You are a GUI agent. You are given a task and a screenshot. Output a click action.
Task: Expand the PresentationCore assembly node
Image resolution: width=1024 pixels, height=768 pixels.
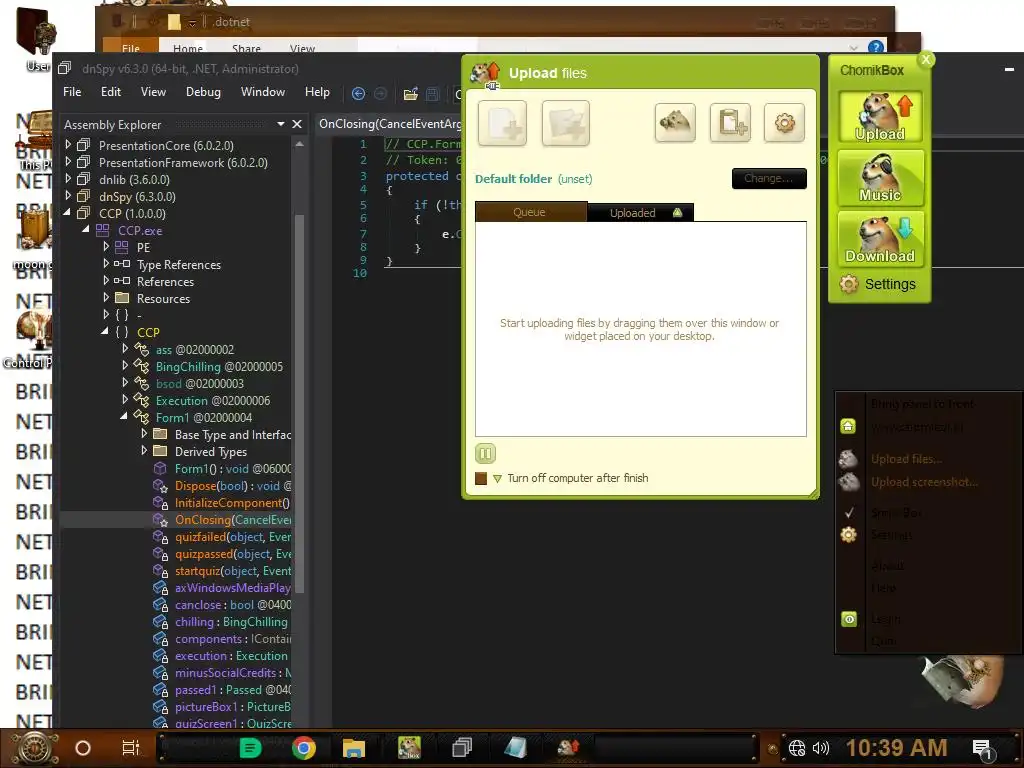pos(68,145)
